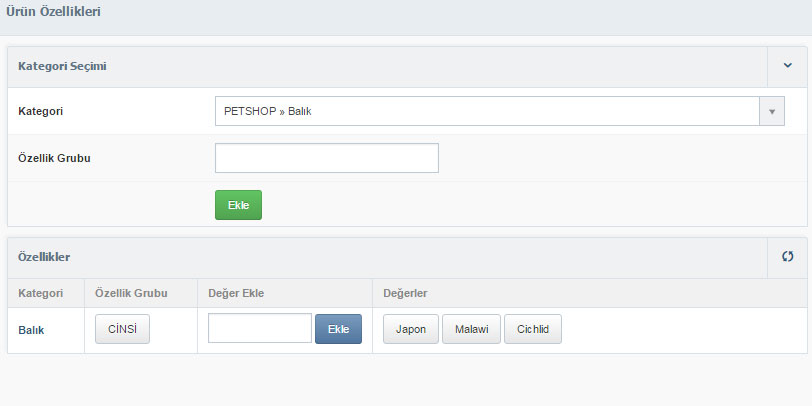The image size is (812, 406).
Task: Click the Özellik Grubu column header
Action: (x=131, y=293)
